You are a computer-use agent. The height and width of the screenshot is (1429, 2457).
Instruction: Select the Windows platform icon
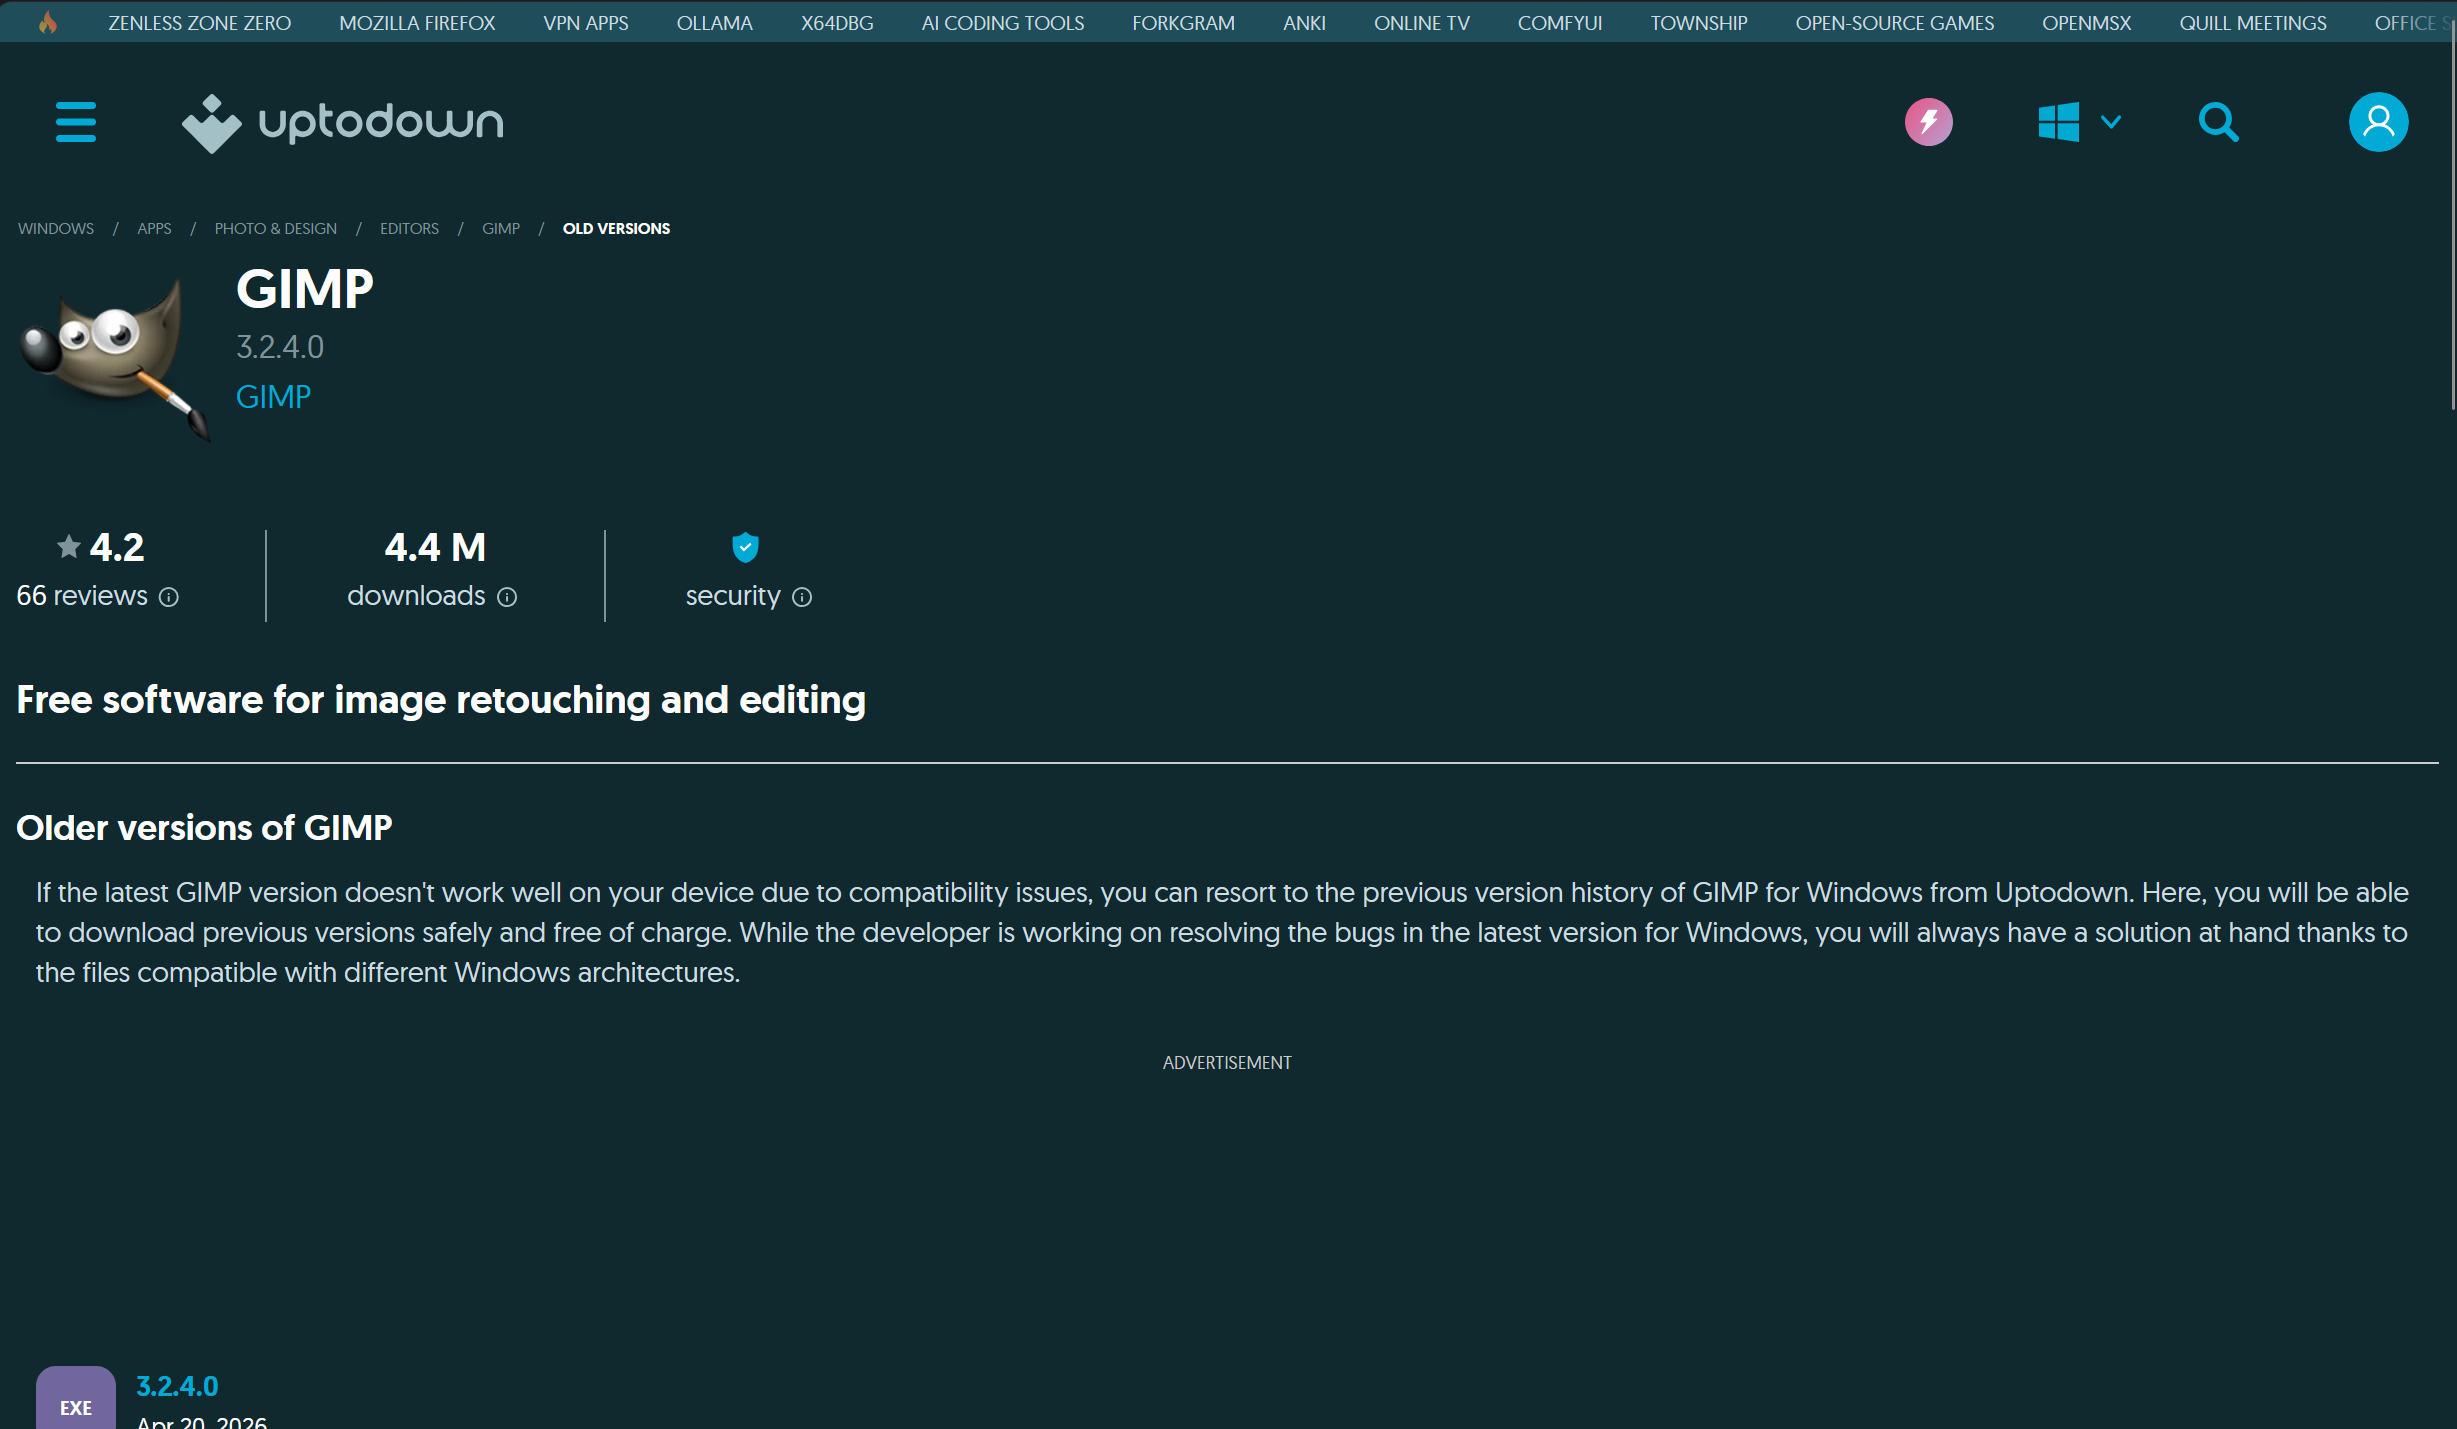coord(2058,122)
